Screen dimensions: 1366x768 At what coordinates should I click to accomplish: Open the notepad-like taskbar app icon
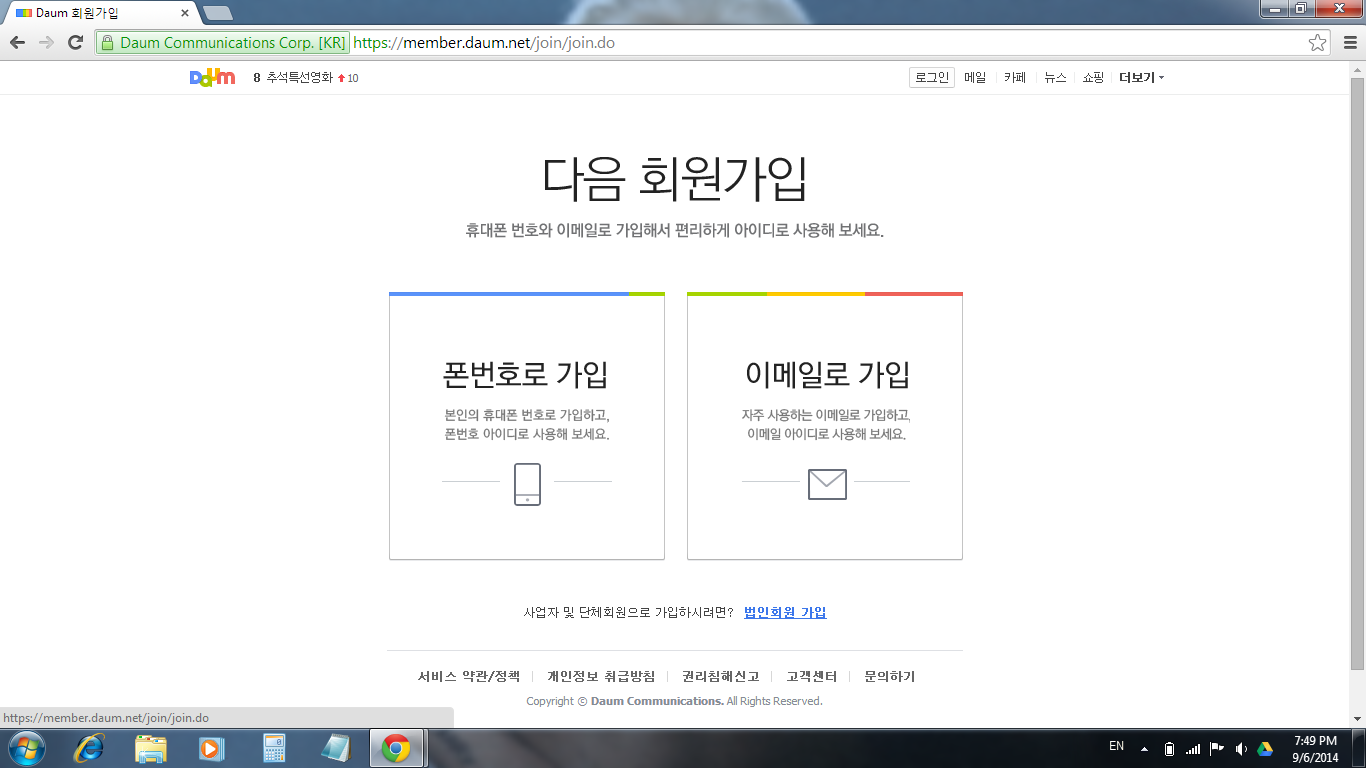click(335, 748)
